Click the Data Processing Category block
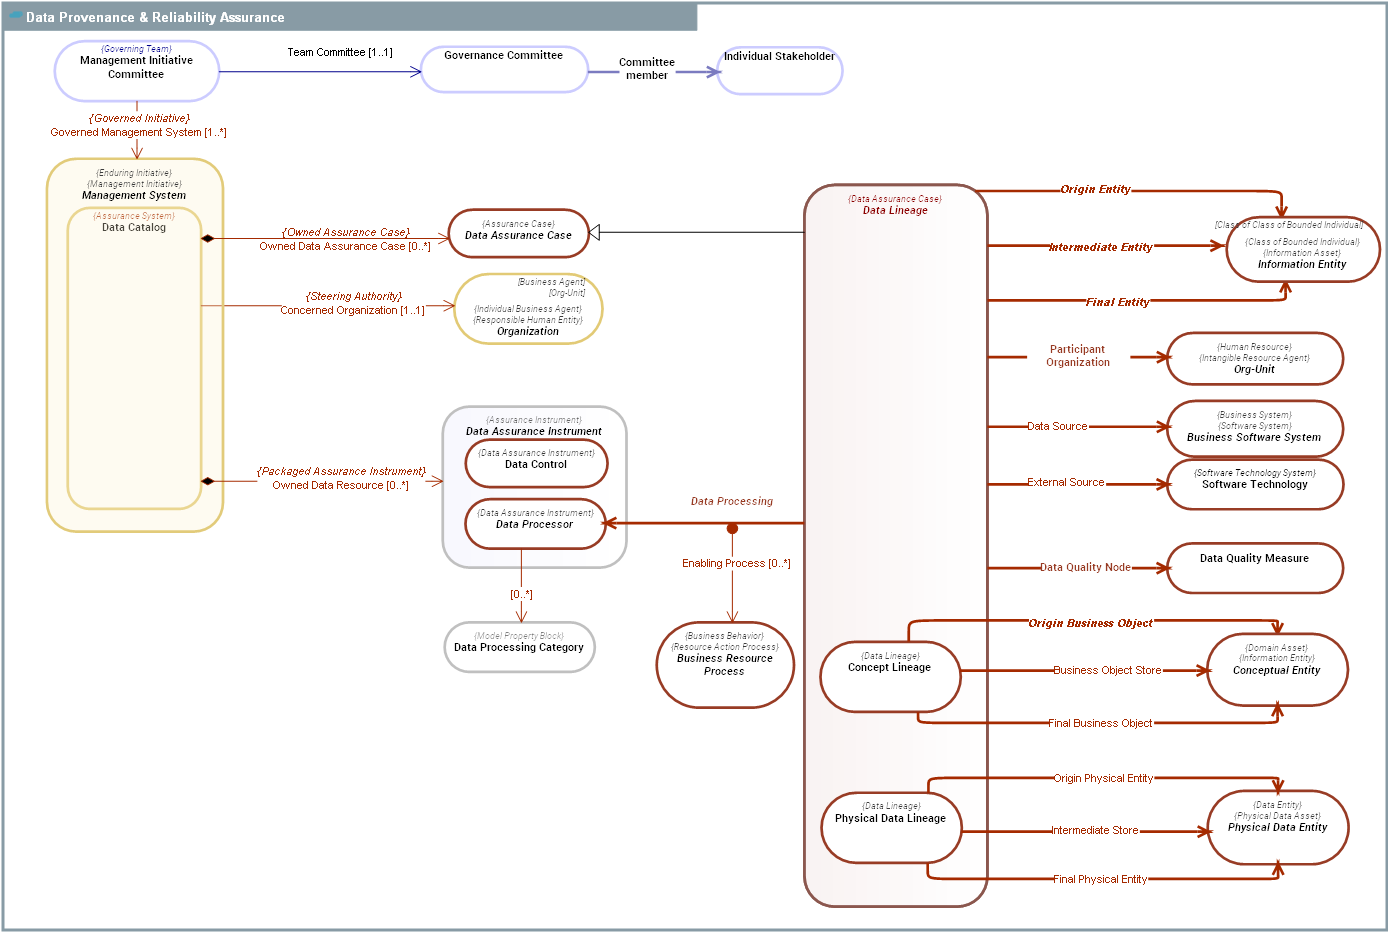The image size is (1388, 932). (519, 646)
